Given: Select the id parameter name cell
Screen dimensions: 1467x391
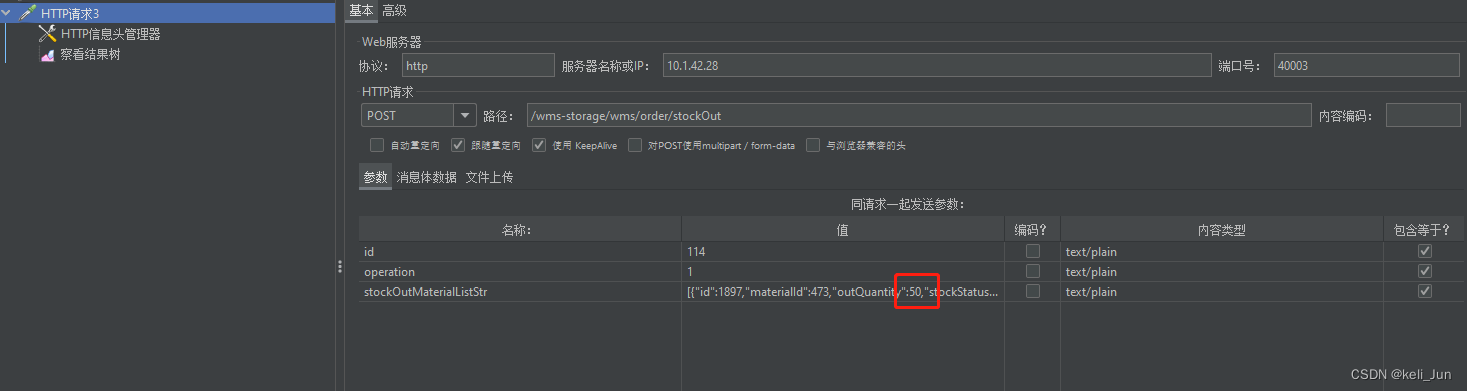Looking at the screenshot, I should pyautogui.click(x=520, y=252).
